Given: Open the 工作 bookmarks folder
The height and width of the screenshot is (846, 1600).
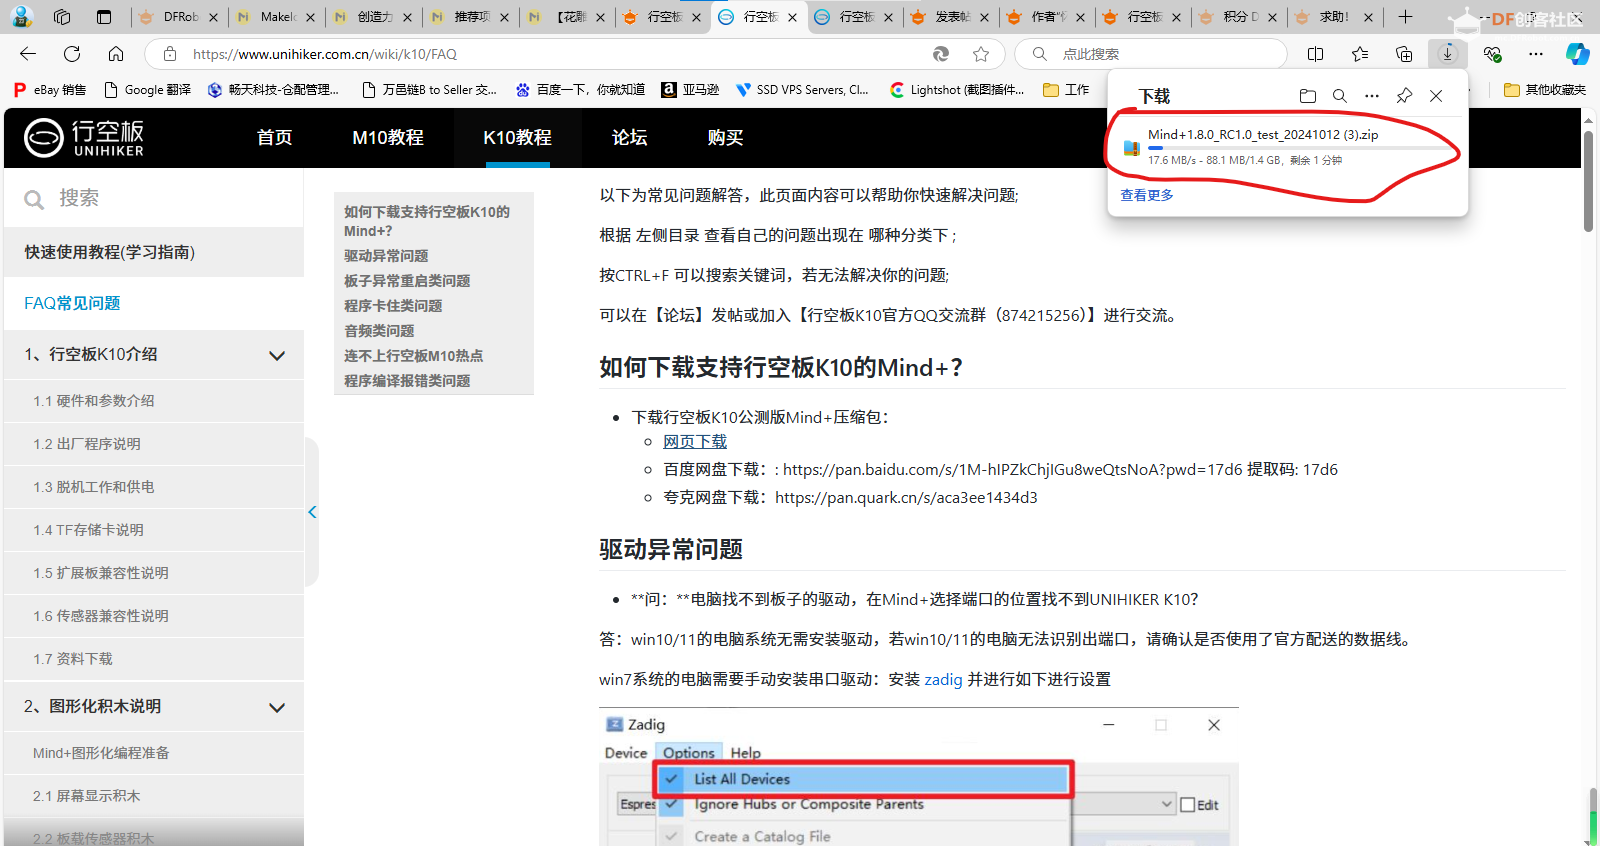Looking at the screenshot, I should point(1066,90).
